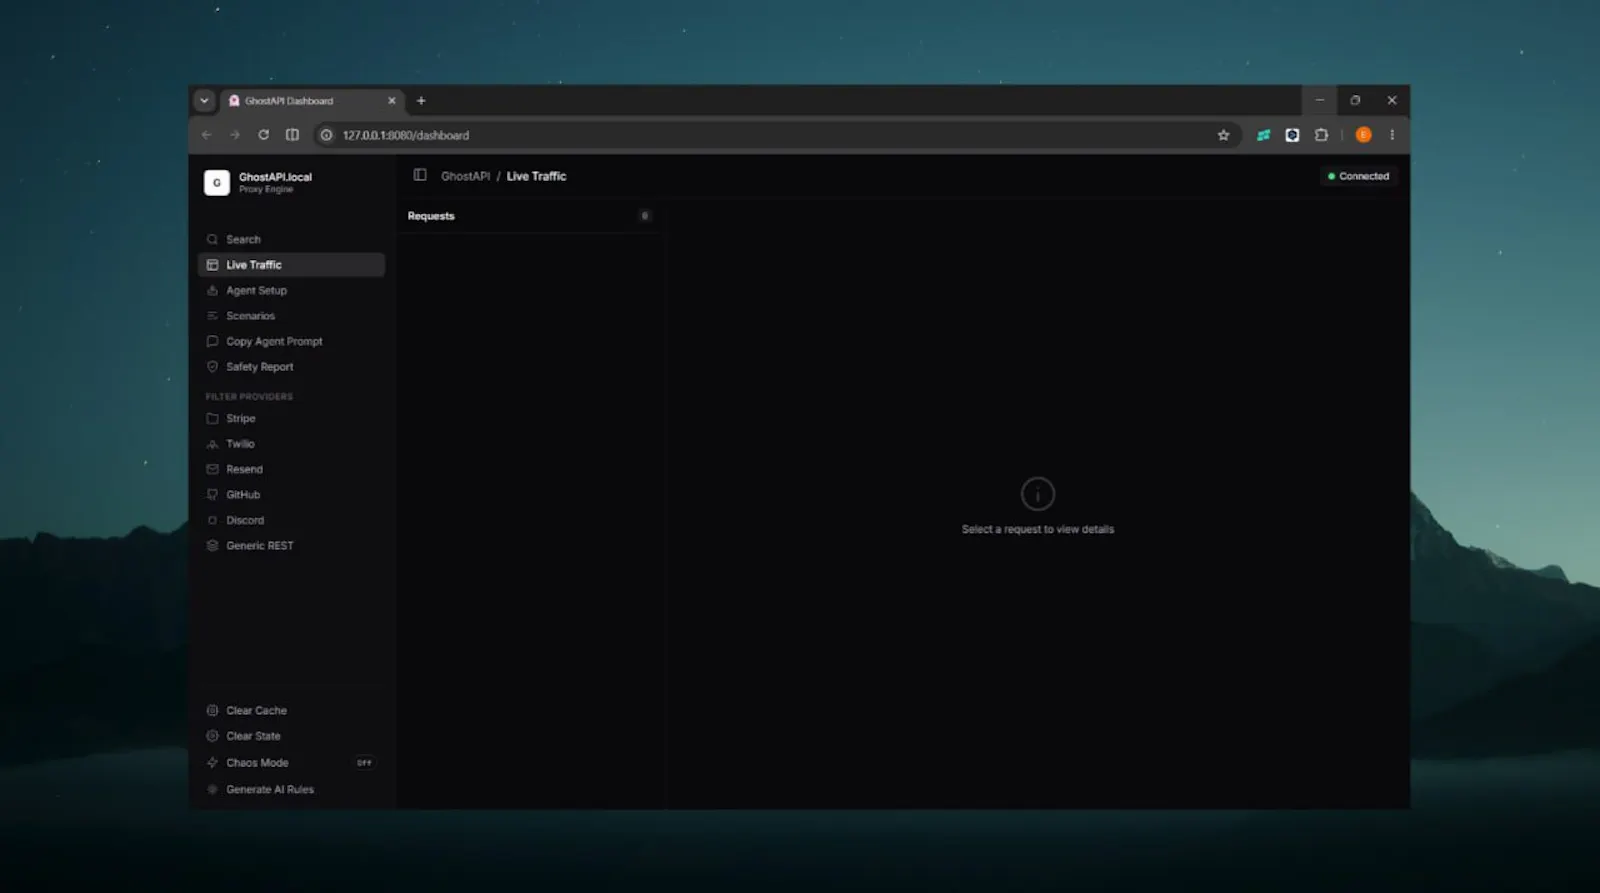Screen dimensions: 1600x893
Task: Click the Safety Report shield icon
Action: tap(212, 367)
